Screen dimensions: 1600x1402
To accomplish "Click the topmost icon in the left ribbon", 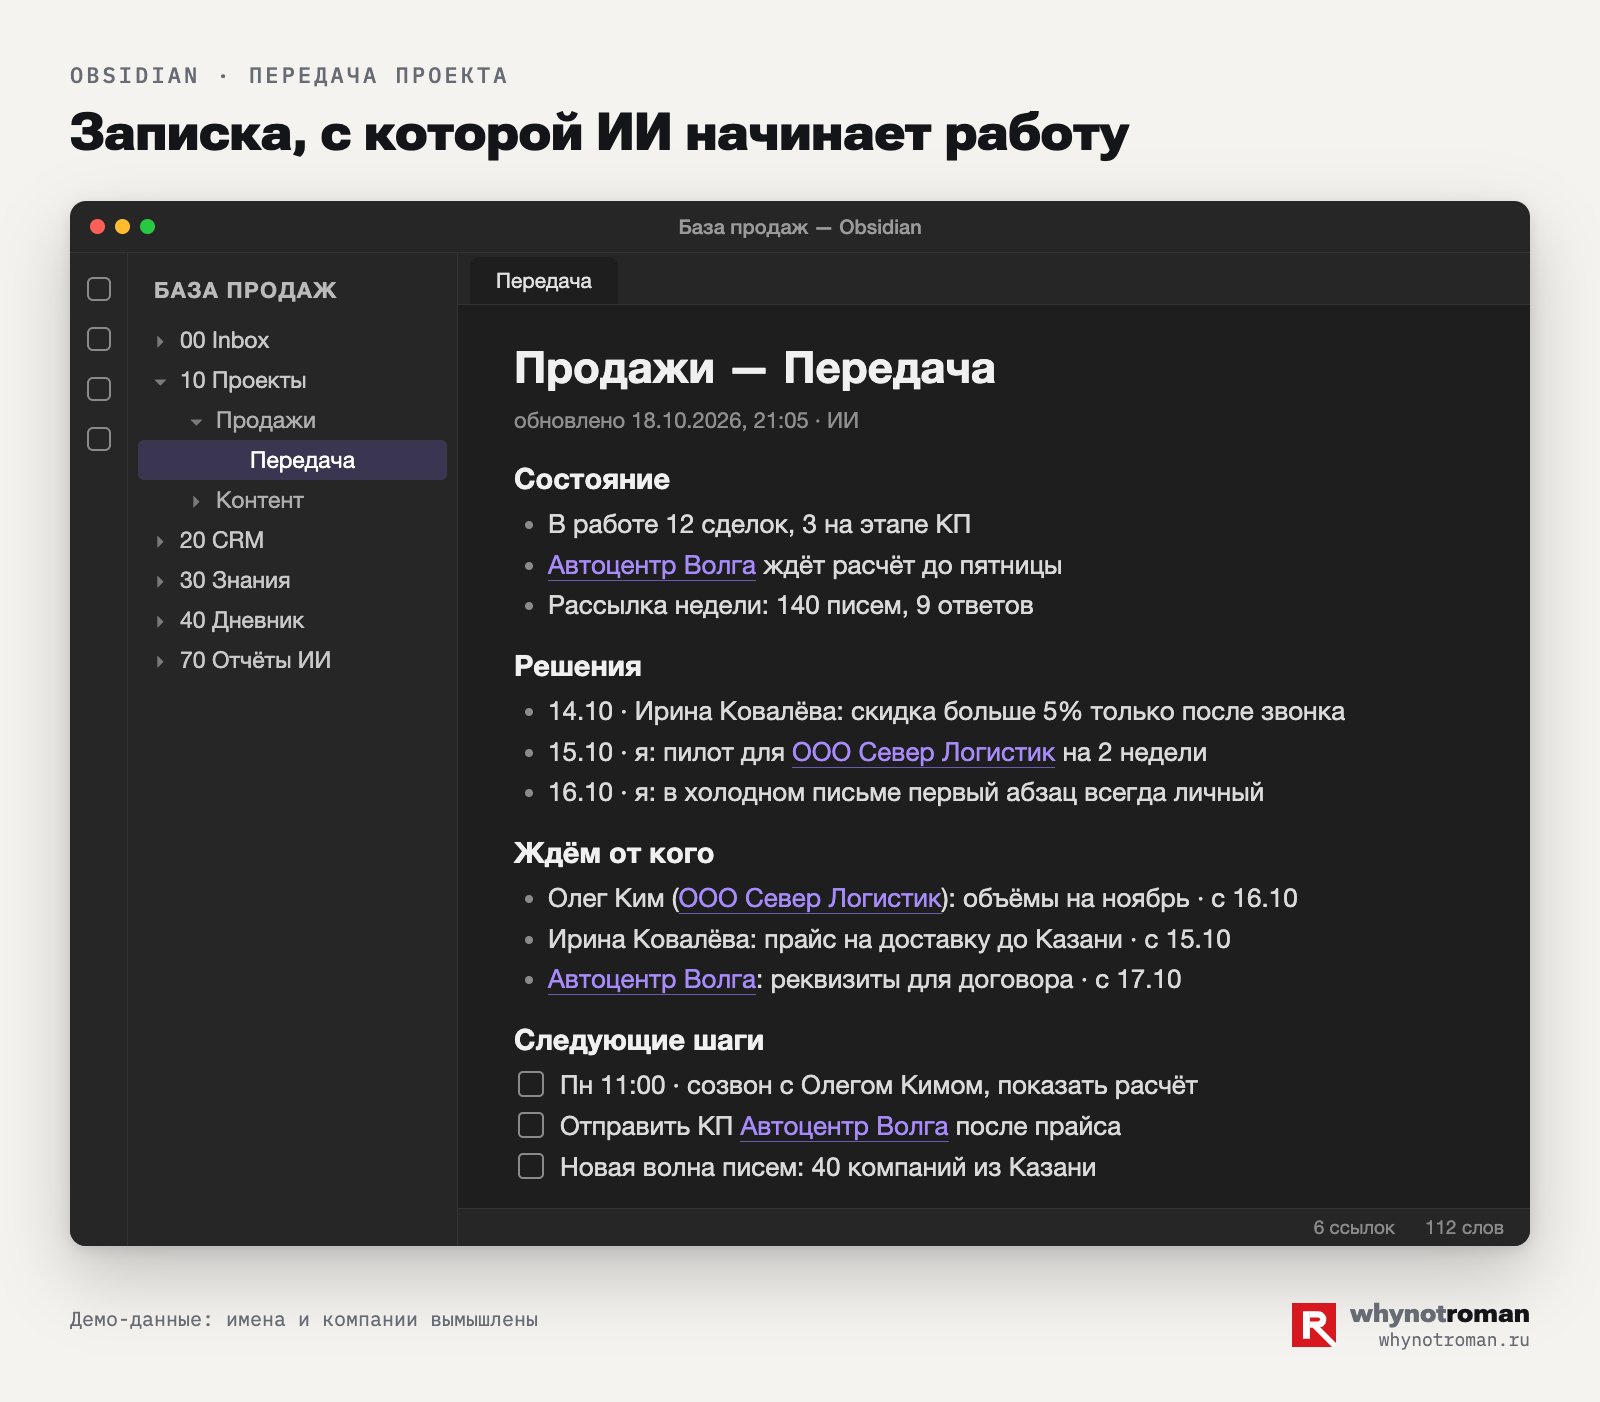I will (x=99, y=289).
